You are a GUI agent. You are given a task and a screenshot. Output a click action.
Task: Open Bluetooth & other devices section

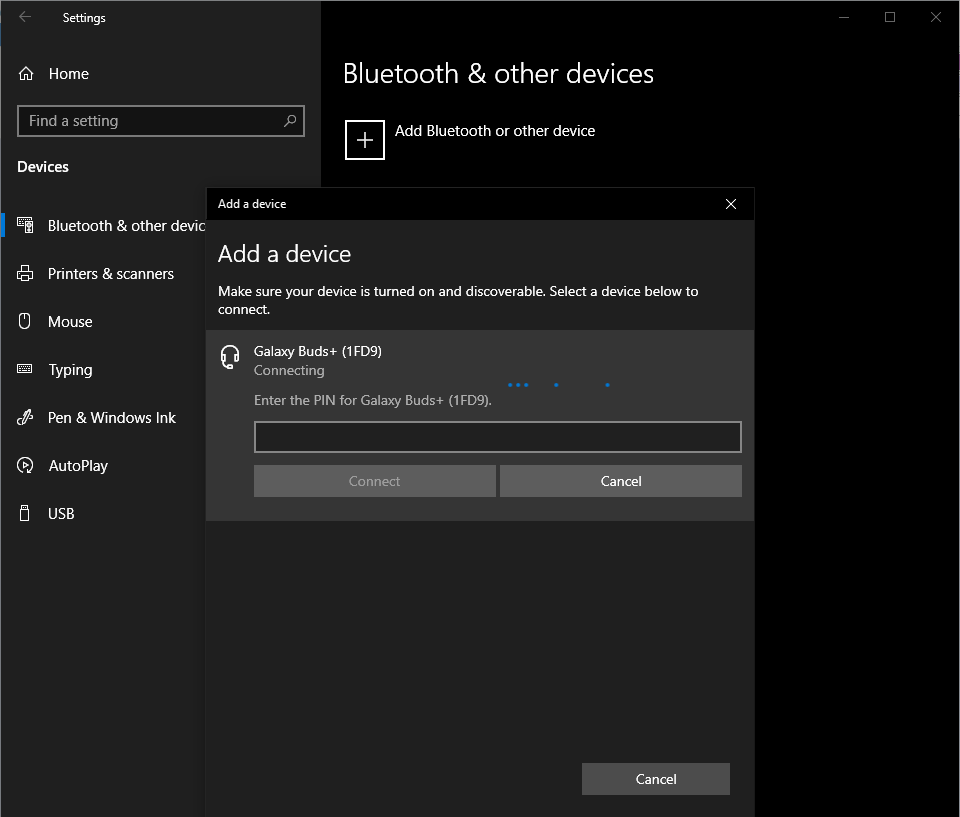tap(125, 226)
